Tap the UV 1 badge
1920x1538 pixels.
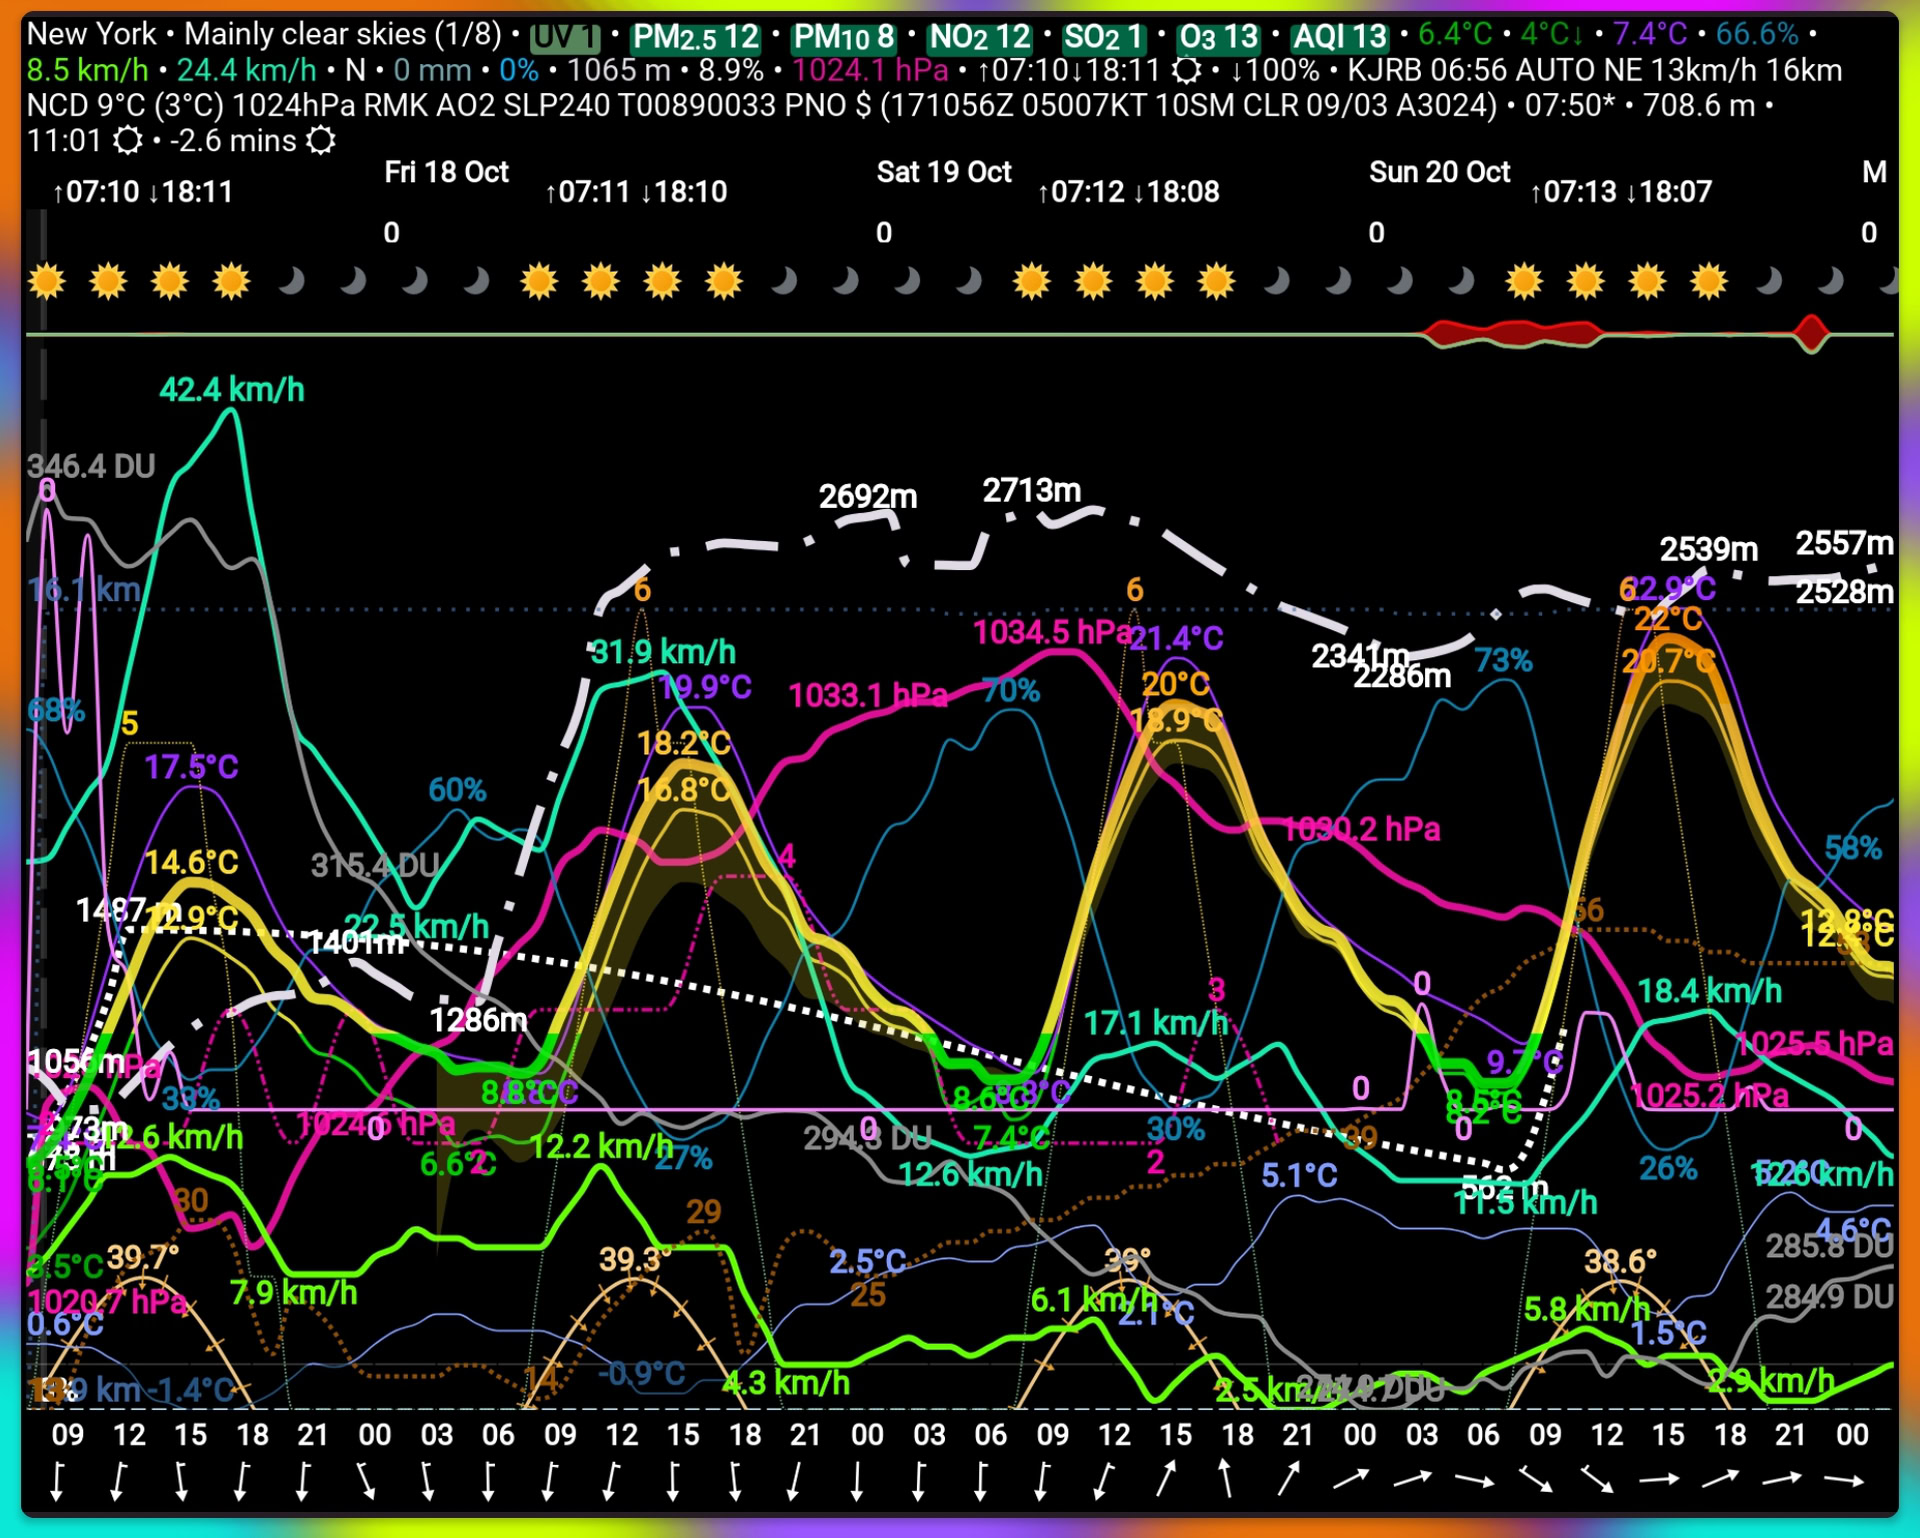click(564, 37)
